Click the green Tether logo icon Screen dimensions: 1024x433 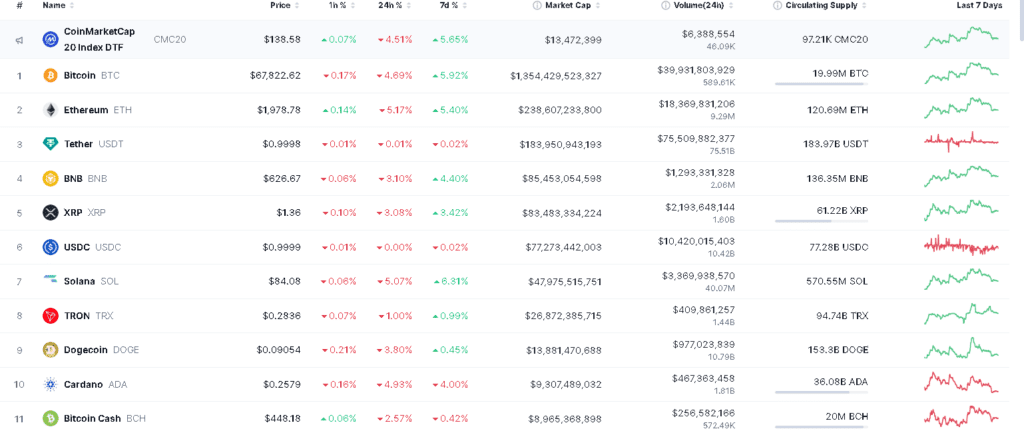[x=50, y=144]
